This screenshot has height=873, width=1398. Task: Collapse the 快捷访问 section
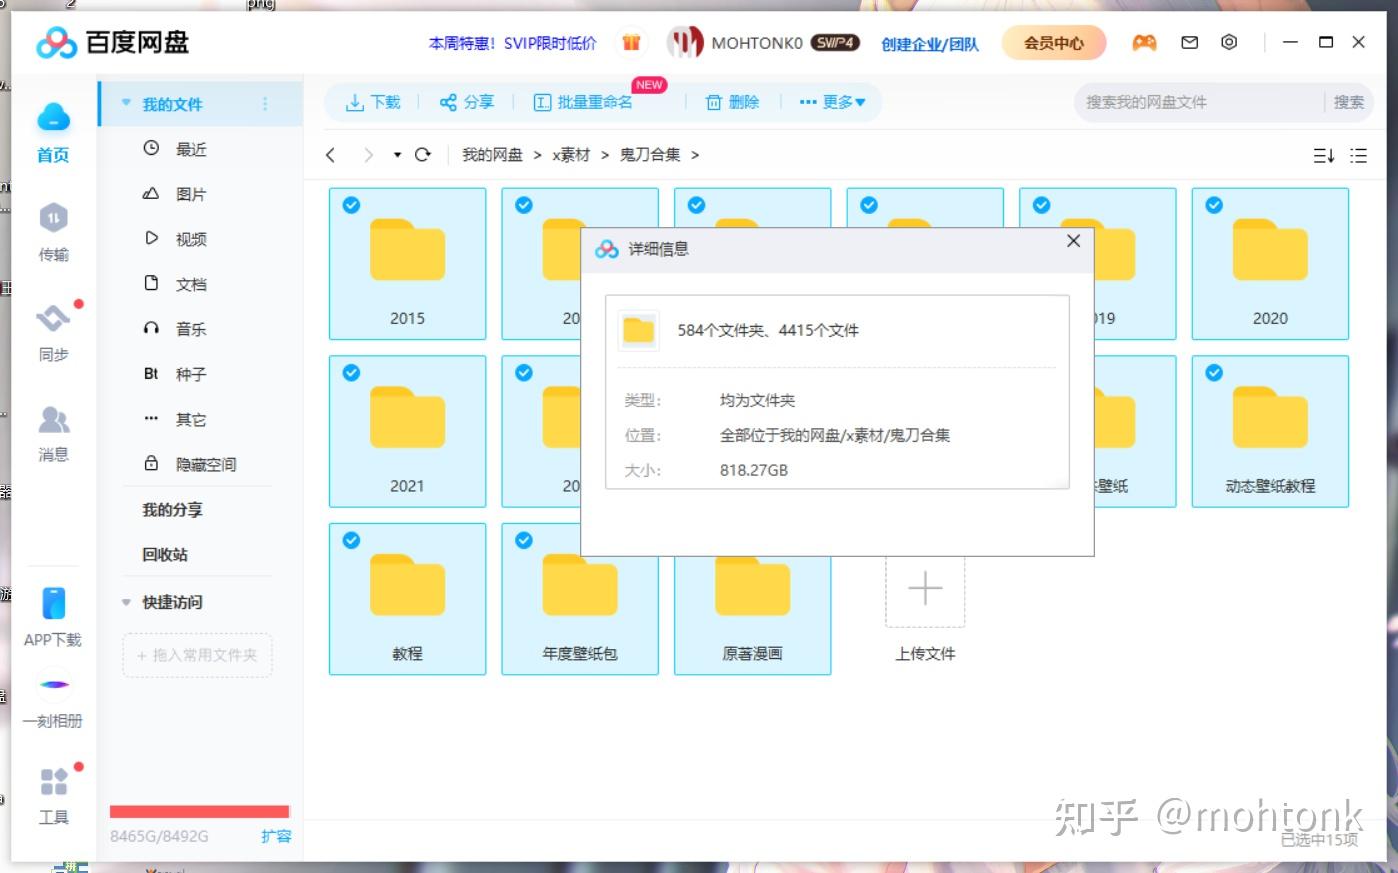point(126,602)
